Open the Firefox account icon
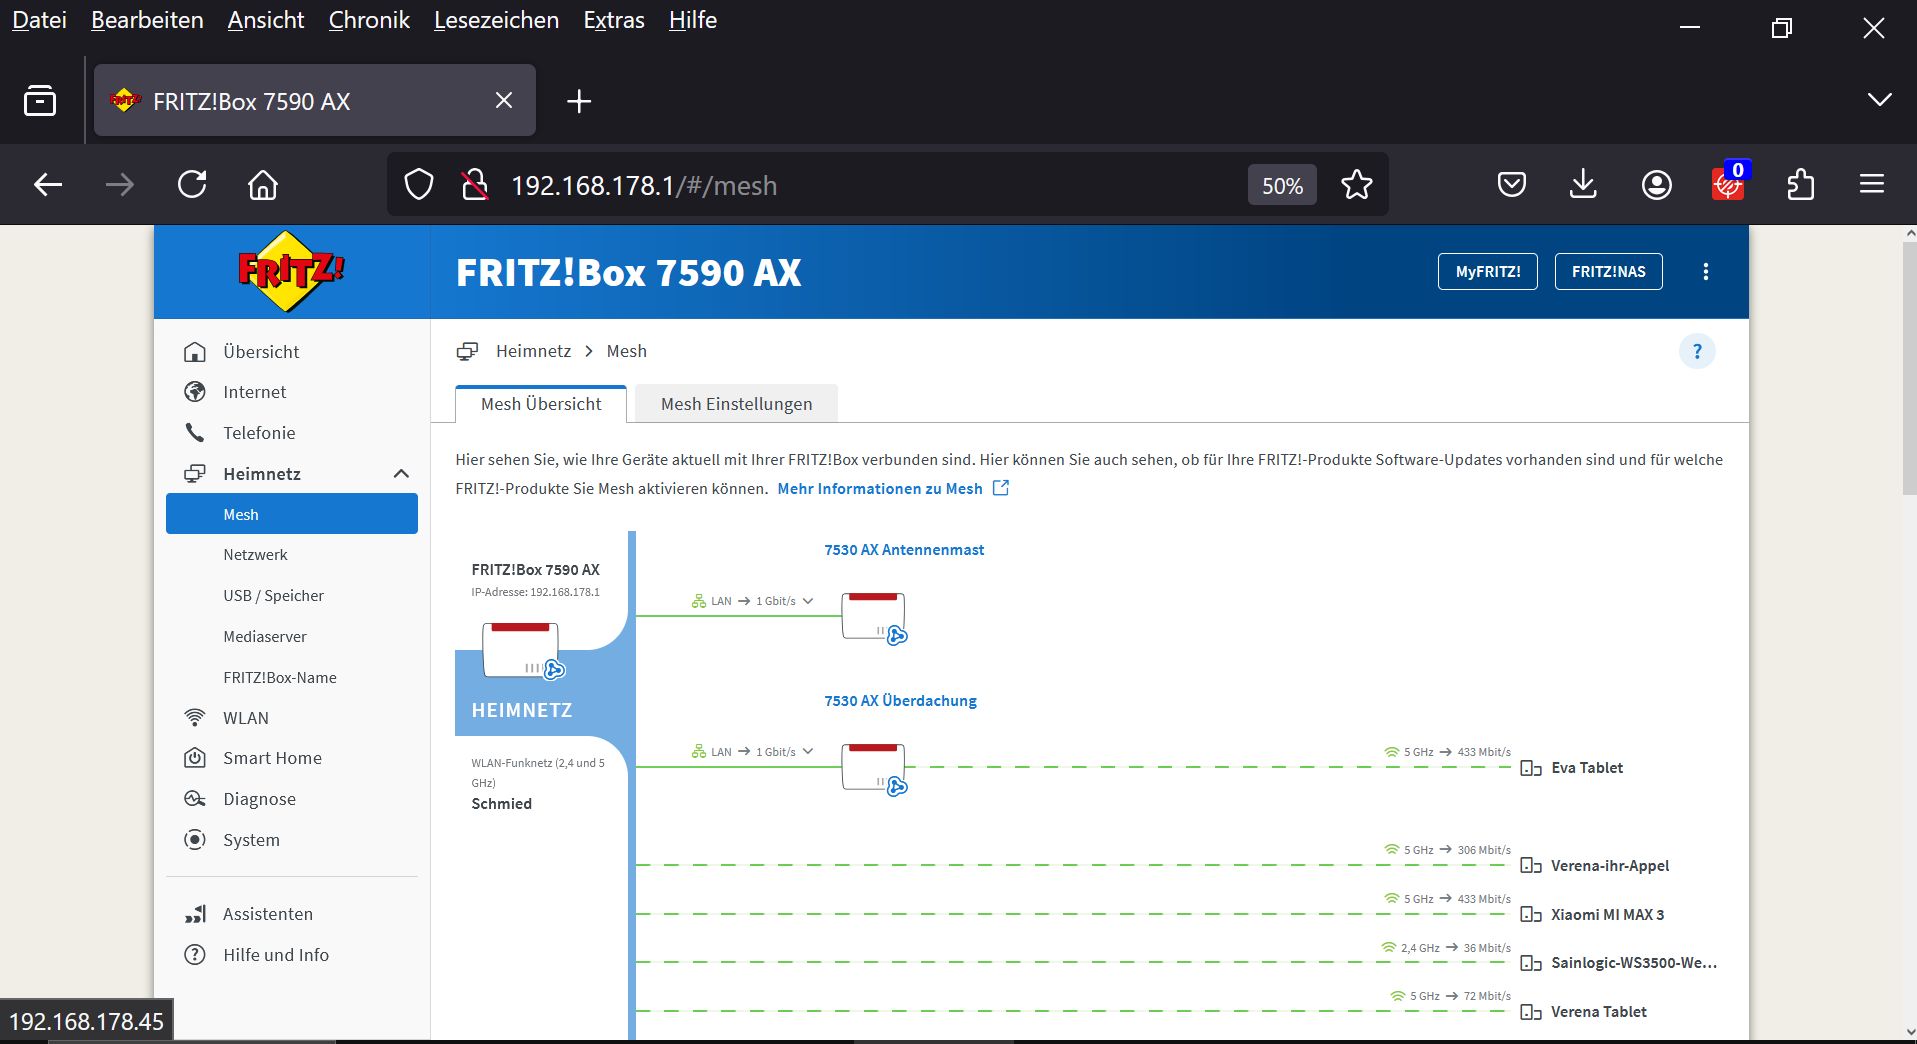The height and width of the screenshot is (1044, 1917). (1657, 185)
